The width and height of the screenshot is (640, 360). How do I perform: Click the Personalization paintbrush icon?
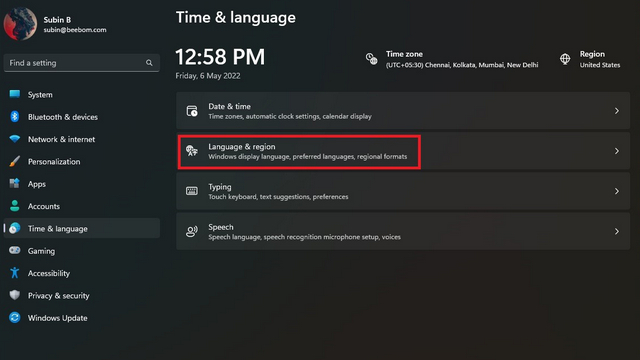click(x=15, y=161)
